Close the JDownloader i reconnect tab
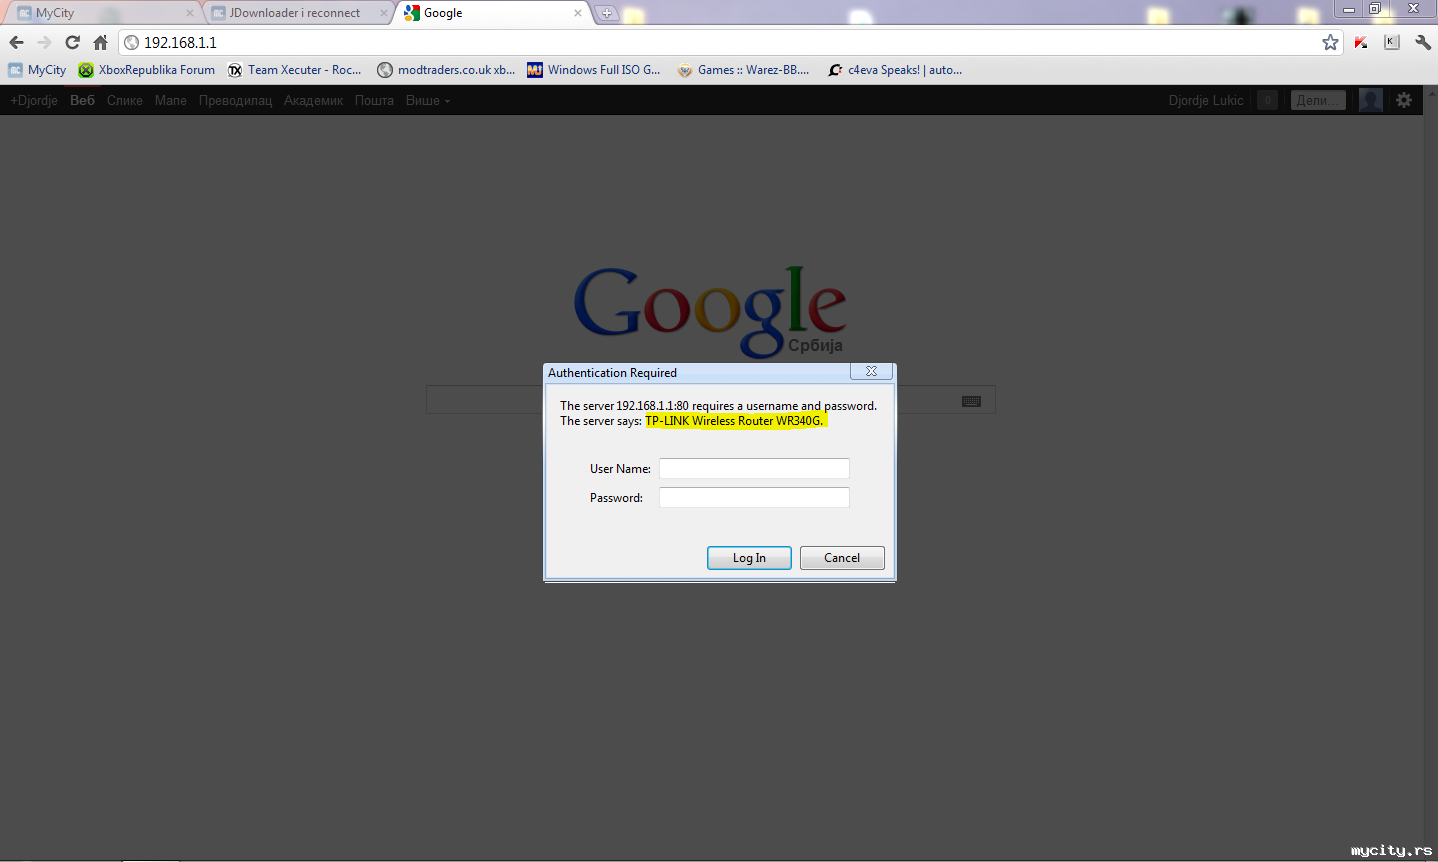 coord(384,13)
